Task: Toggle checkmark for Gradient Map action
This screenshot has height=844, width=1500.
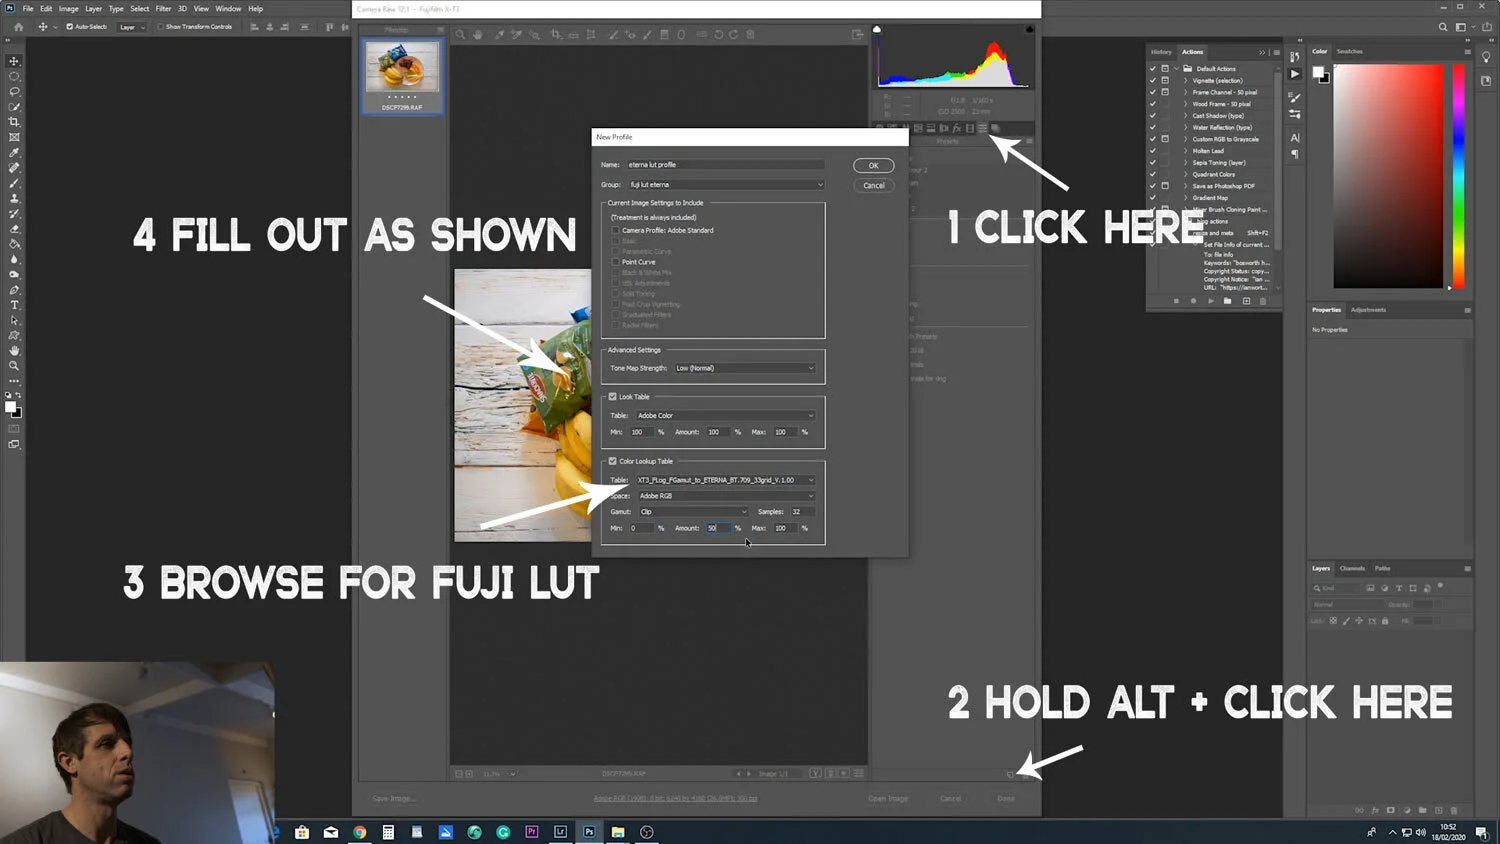Action: tap(1153, 198)
